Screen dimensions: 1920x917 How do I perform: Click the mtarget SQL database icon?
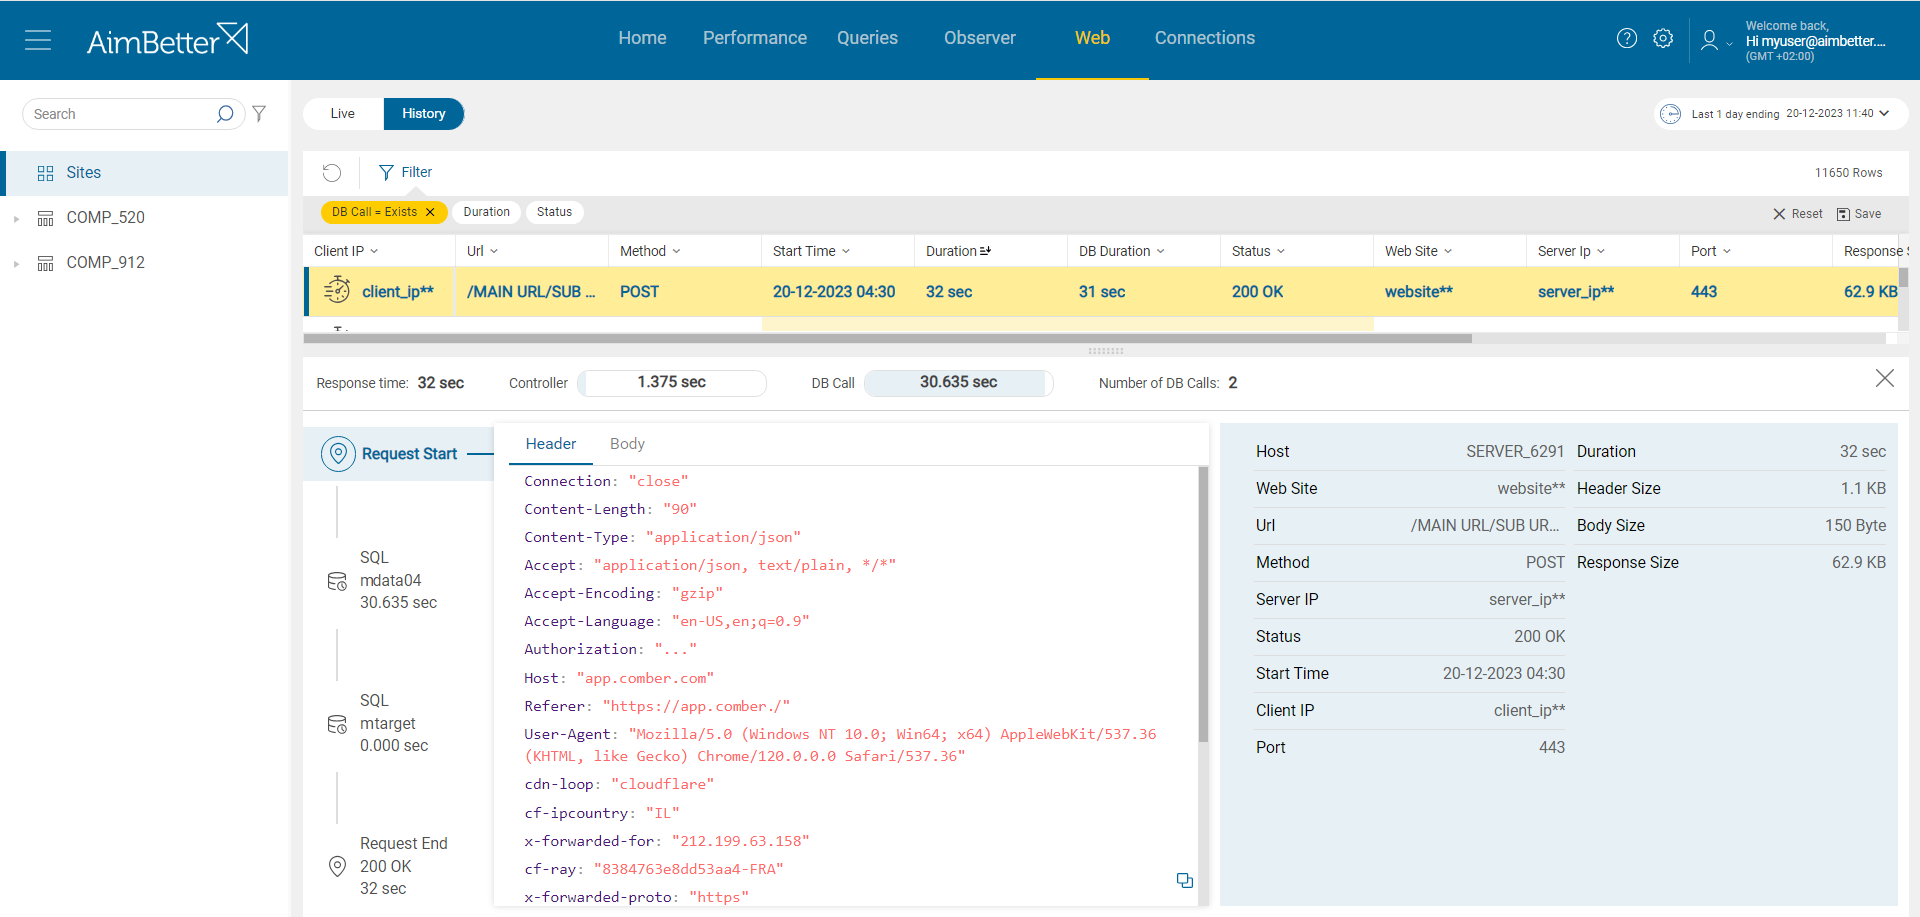pos(337,724)
